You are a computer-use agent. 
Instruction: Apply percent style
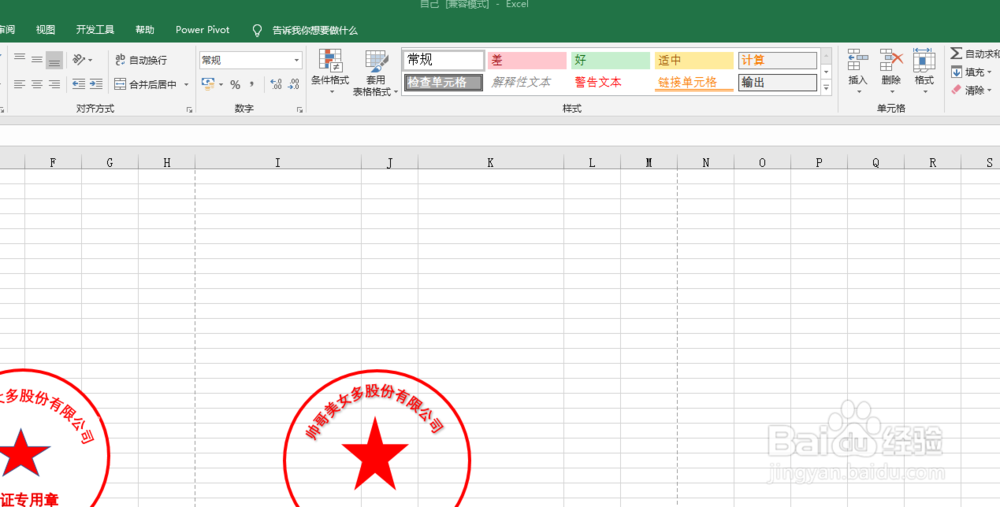pyautogui.click(x=235, y=84)
